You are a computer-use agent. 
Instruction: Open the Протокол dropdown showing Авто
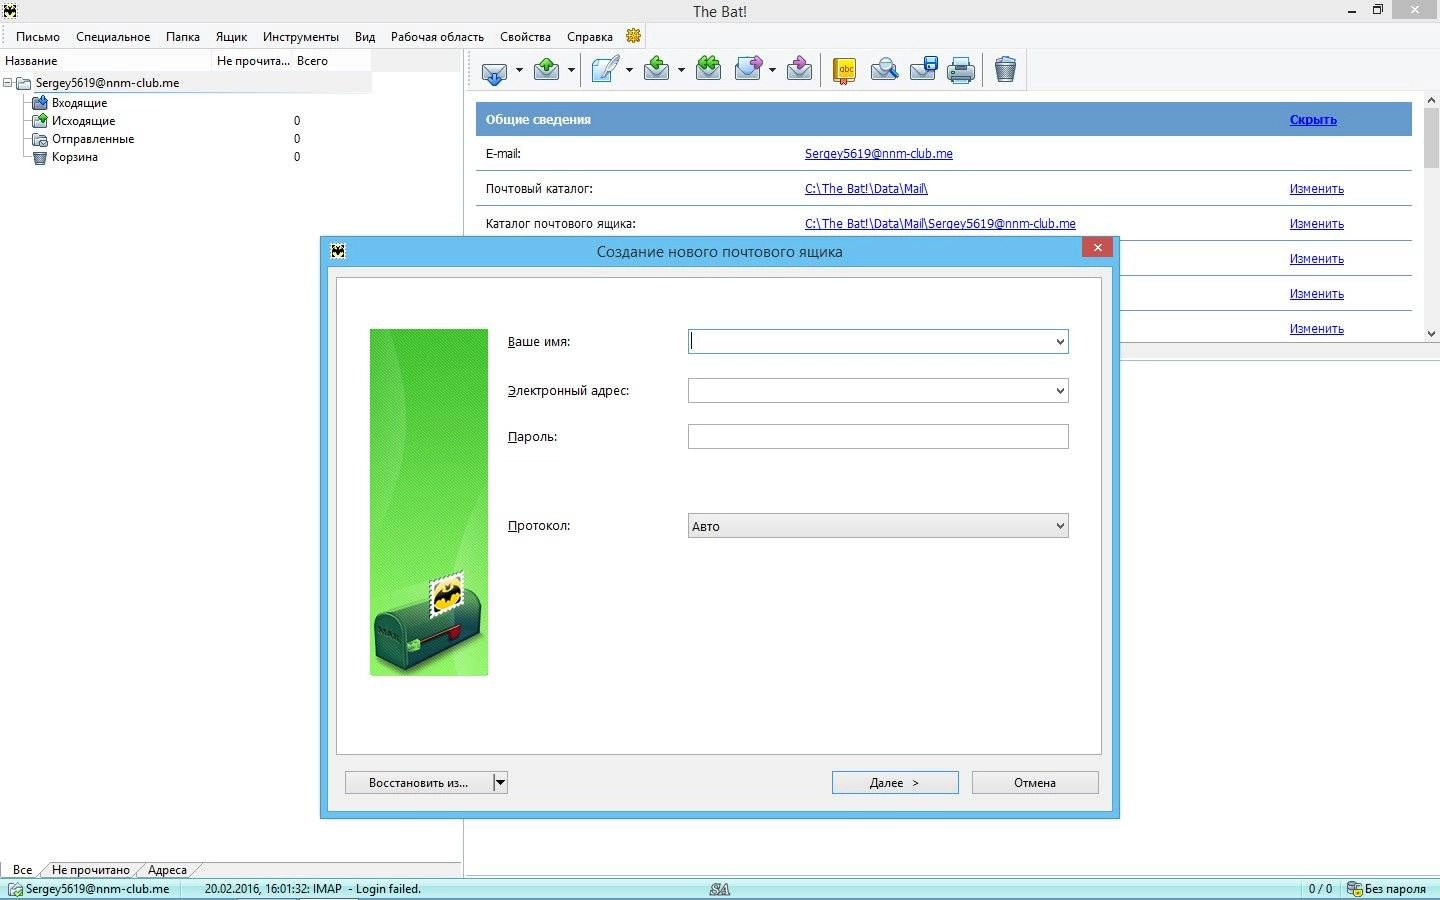click(x=878, y=526)
